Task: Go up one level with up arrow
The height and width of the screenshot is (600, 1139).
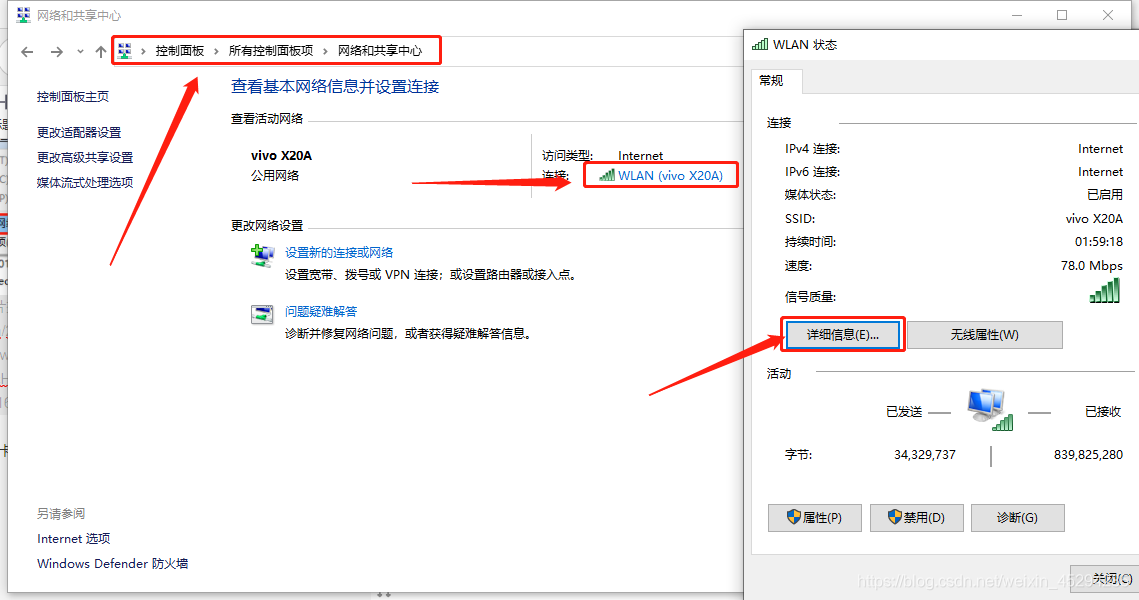Action: [101, 52]
